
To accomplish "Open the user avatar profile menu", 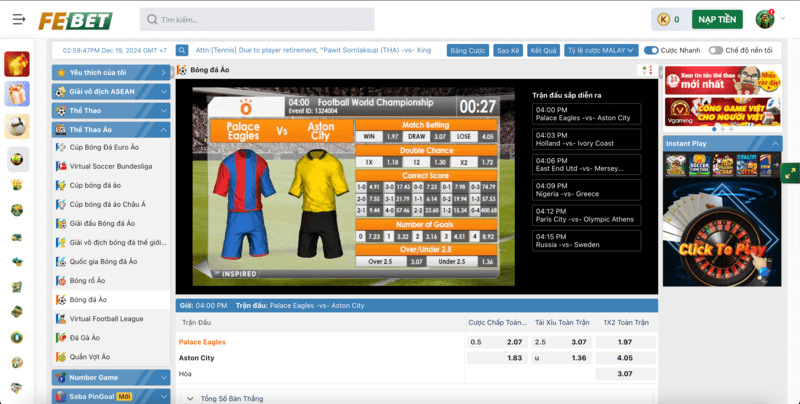I will (766, 19).
